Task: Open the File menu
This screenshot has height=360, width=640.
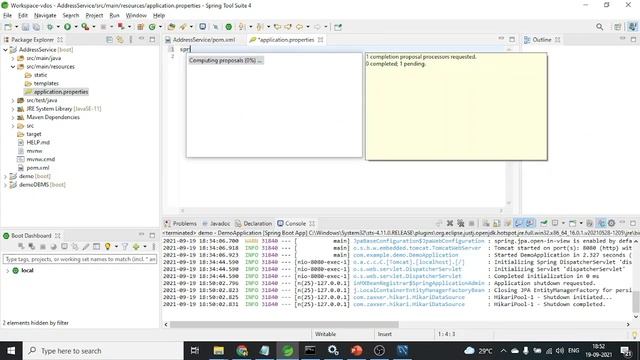Action: tap(7, 16)
